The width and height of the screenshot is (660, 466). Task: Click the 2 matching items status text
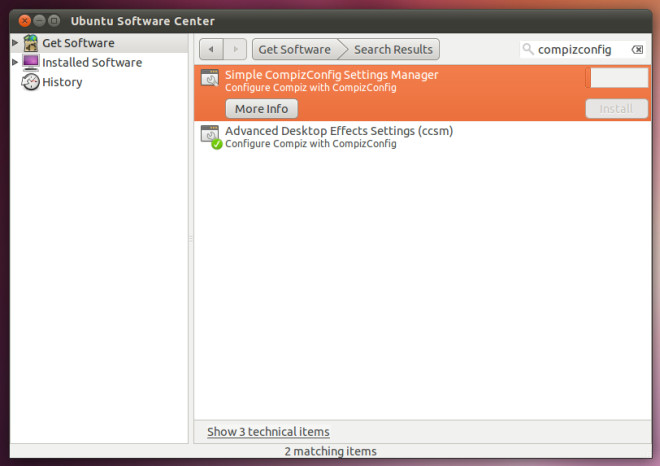(x=330, y=451)
